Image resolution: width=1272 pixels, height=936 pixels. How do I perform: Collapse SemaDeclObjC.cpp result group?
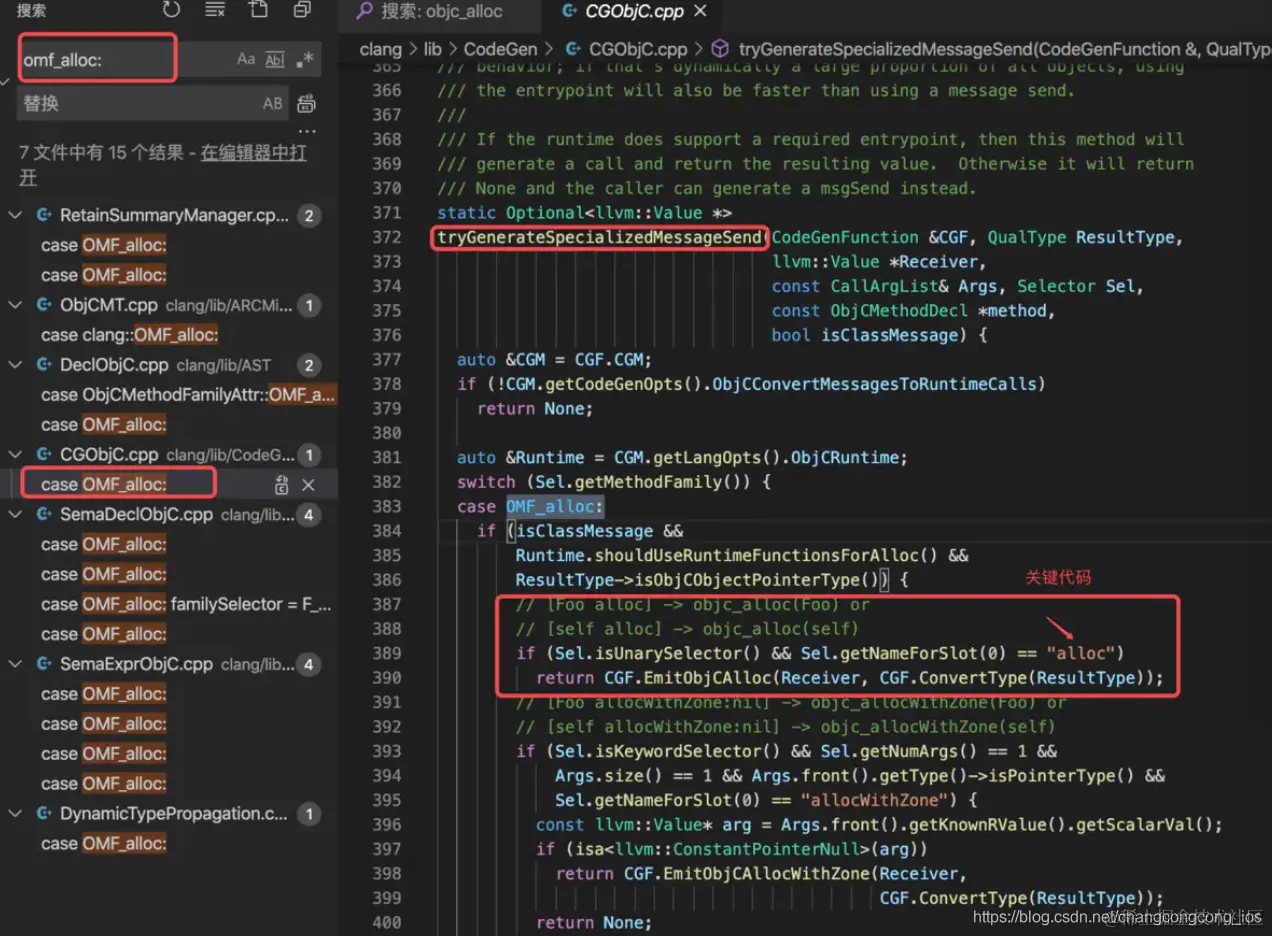click(x=14, y=515)
